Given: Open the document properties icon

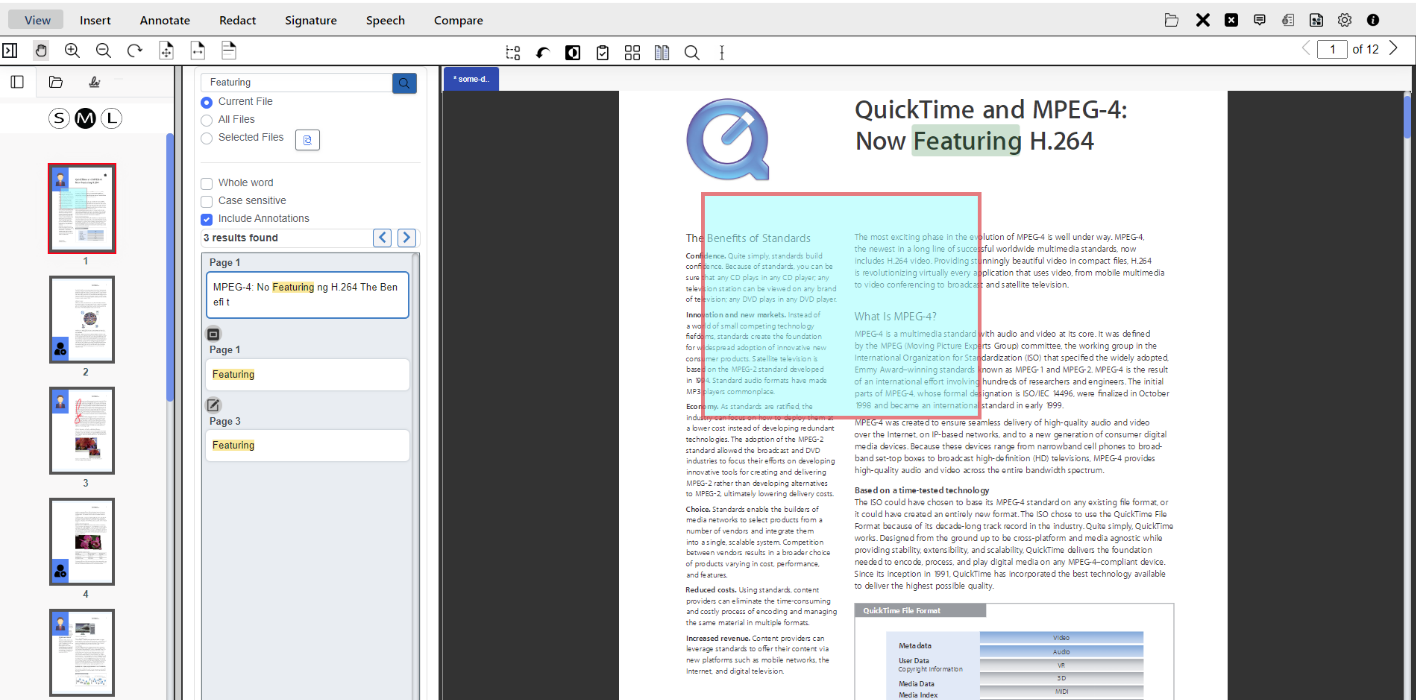Looking at the screenshot, I should (x=1288, y=20).
